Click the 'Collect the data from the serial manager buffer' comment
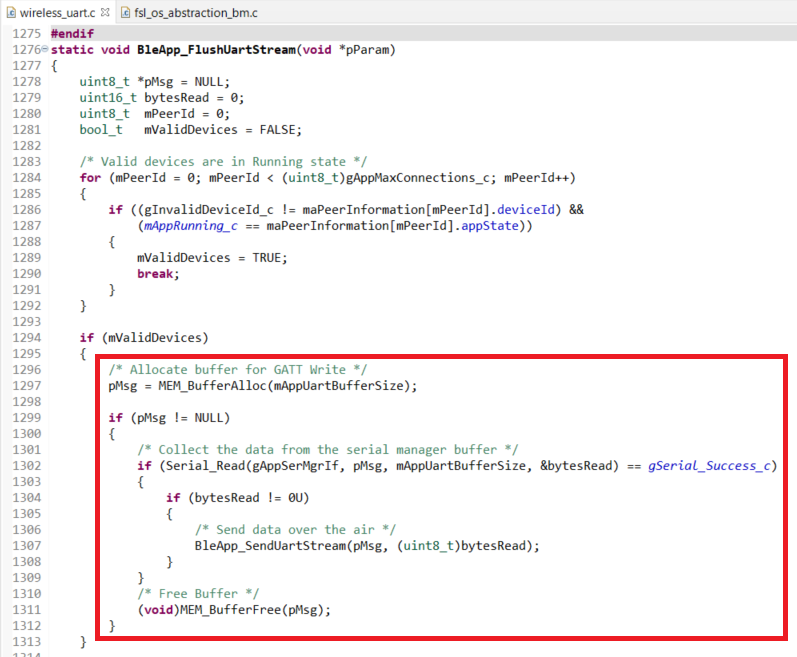 point(327,450)
